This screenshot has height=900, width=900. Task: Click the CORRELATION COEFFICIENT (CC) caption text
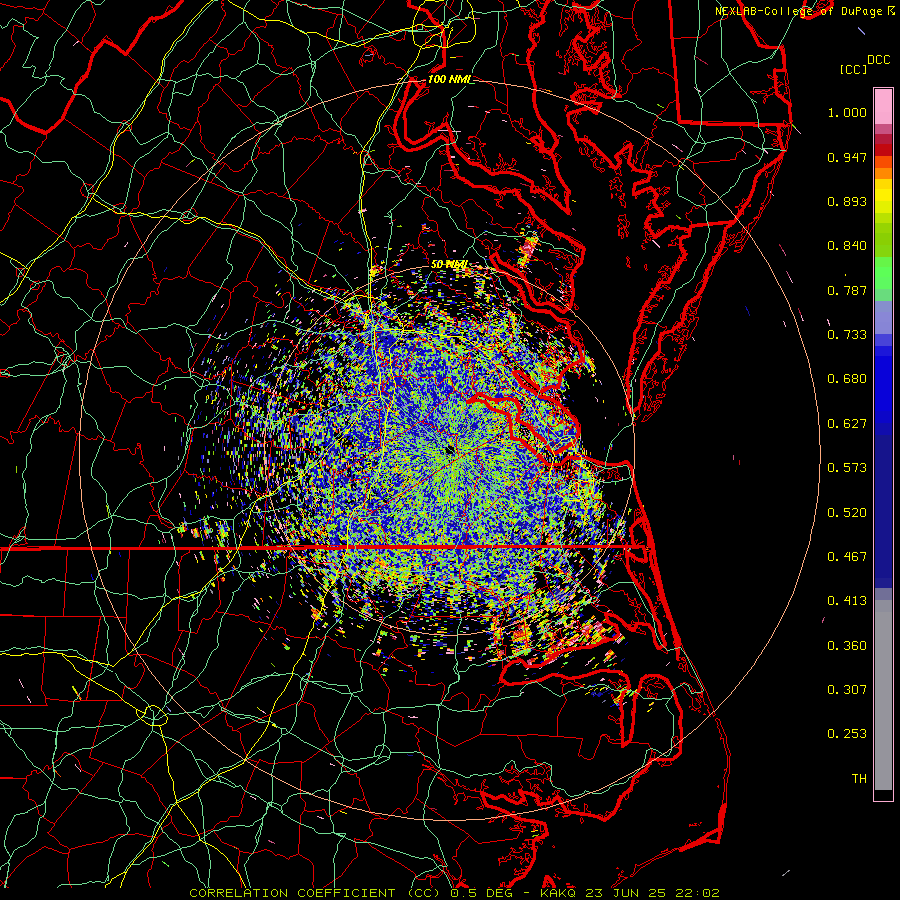tap(315, 893)
